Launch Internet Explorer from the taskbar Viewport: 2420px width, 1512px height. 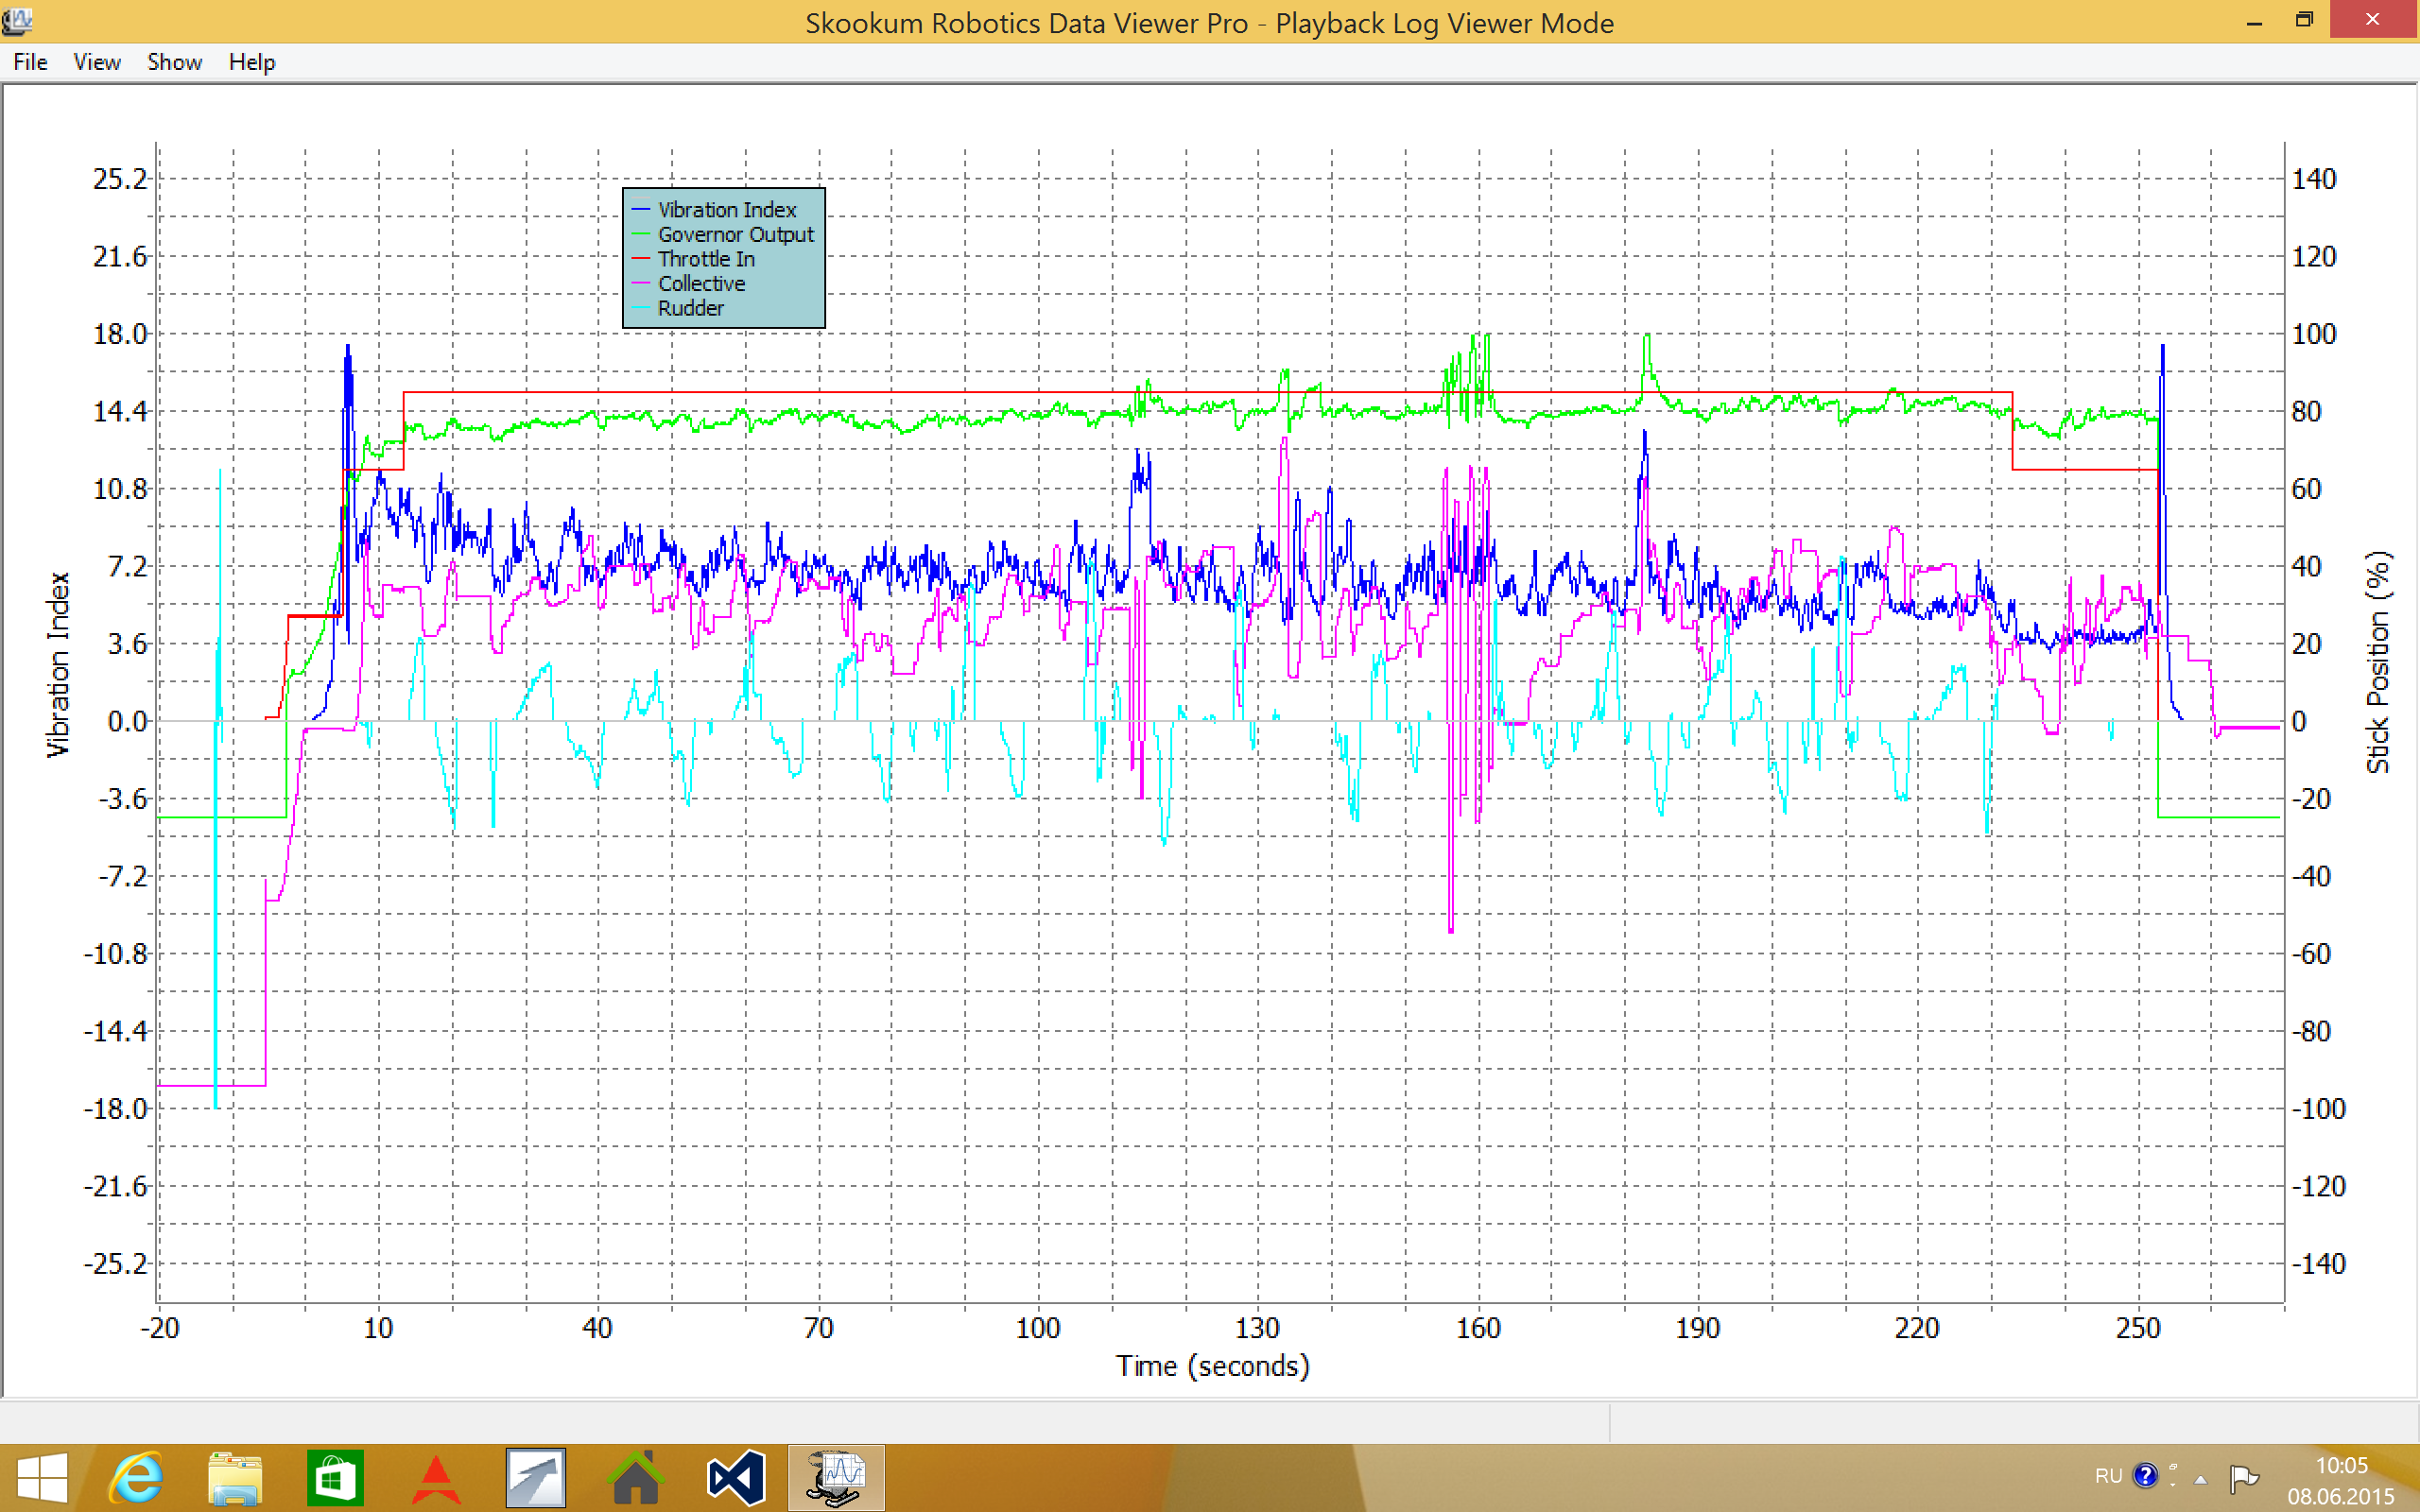point(136,1477)
